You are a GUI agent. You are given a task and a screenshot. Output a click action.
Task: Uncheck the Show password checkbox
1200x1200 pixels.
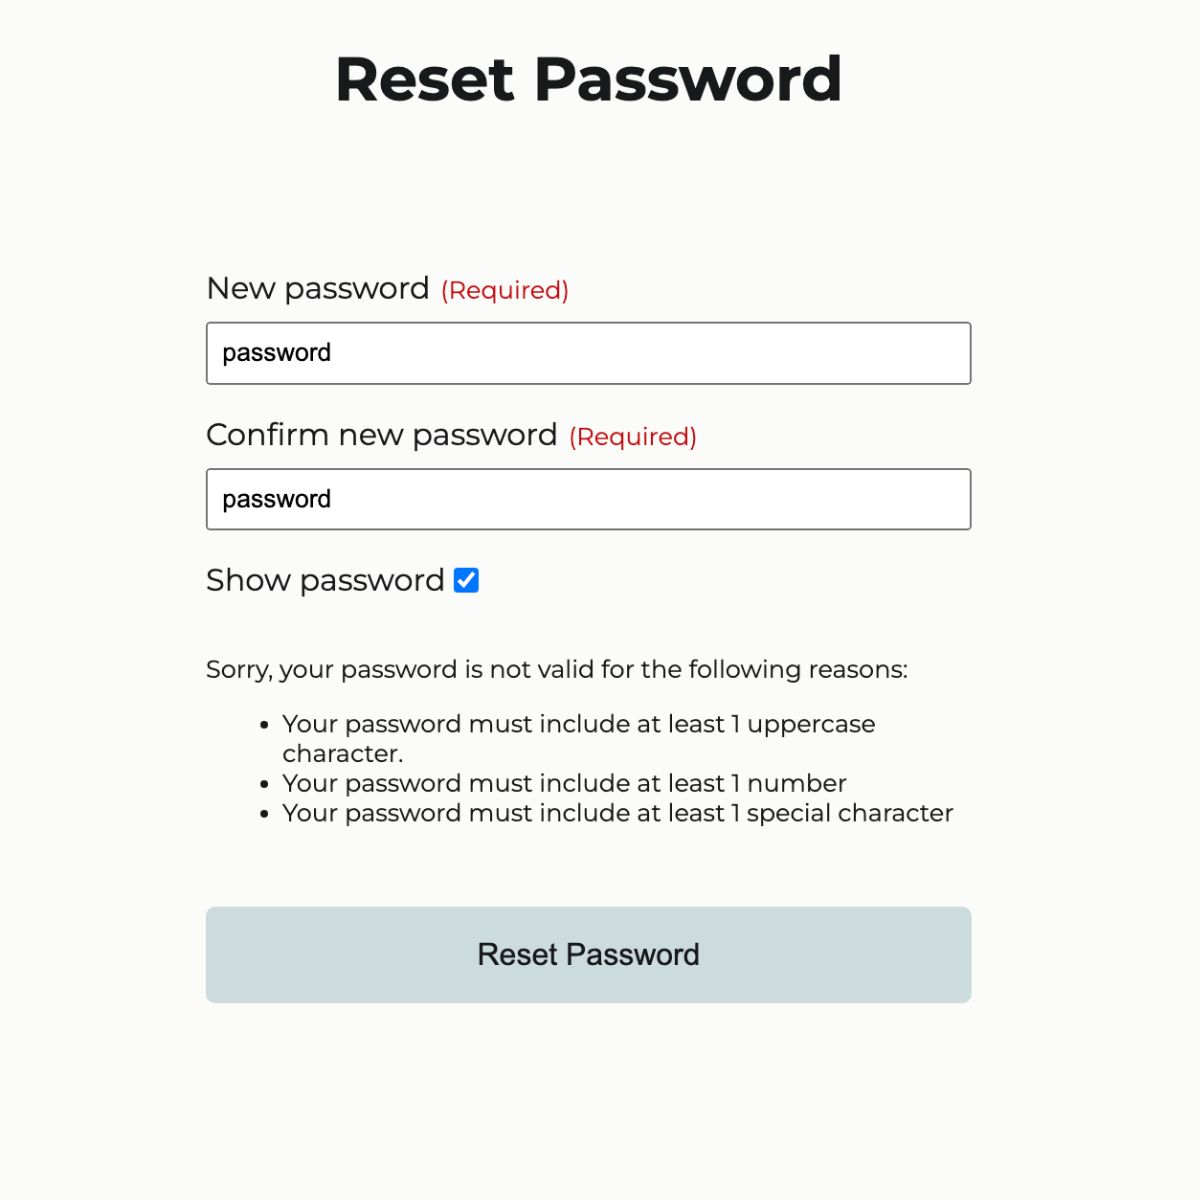pyautogui.click(x=466, y=580)
